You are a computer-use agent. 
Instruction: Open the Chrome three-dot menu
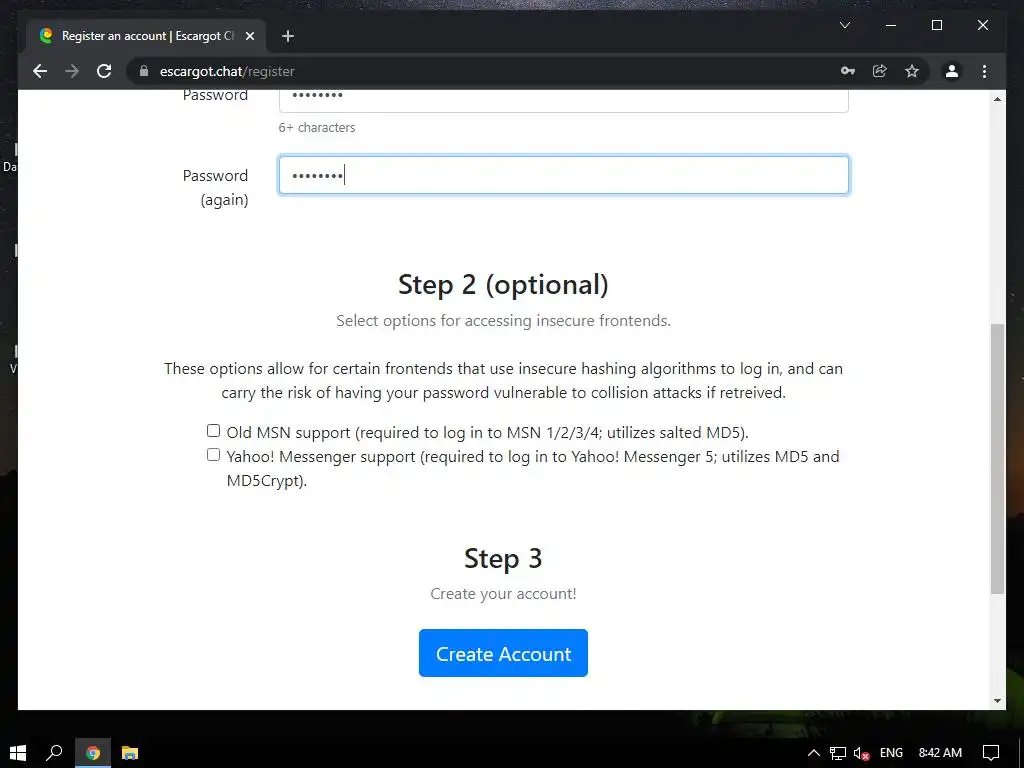[x=984, y=71]
